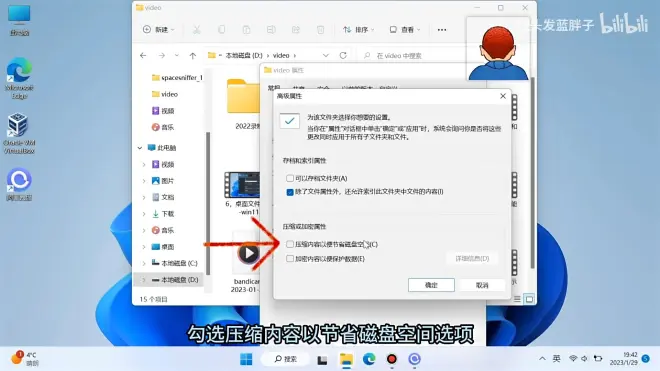Click the Wi-Fi network tray icon
The height and width of the screenshot is (371, 660).
[573, 359]
